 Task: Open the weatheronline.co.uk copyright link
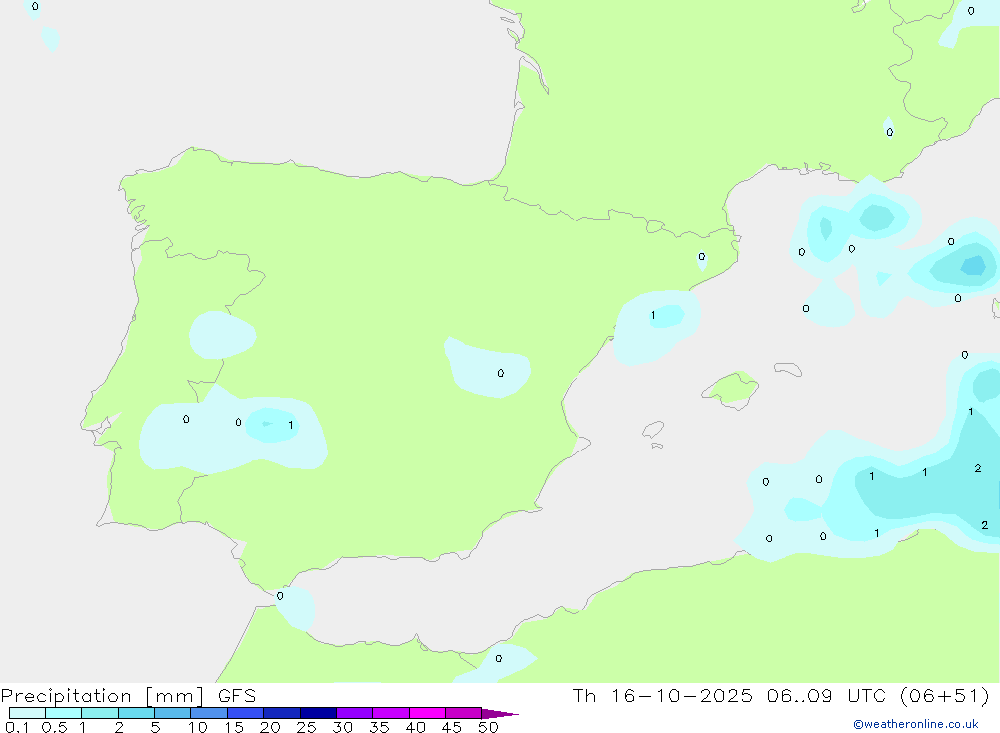click(916, 724)
